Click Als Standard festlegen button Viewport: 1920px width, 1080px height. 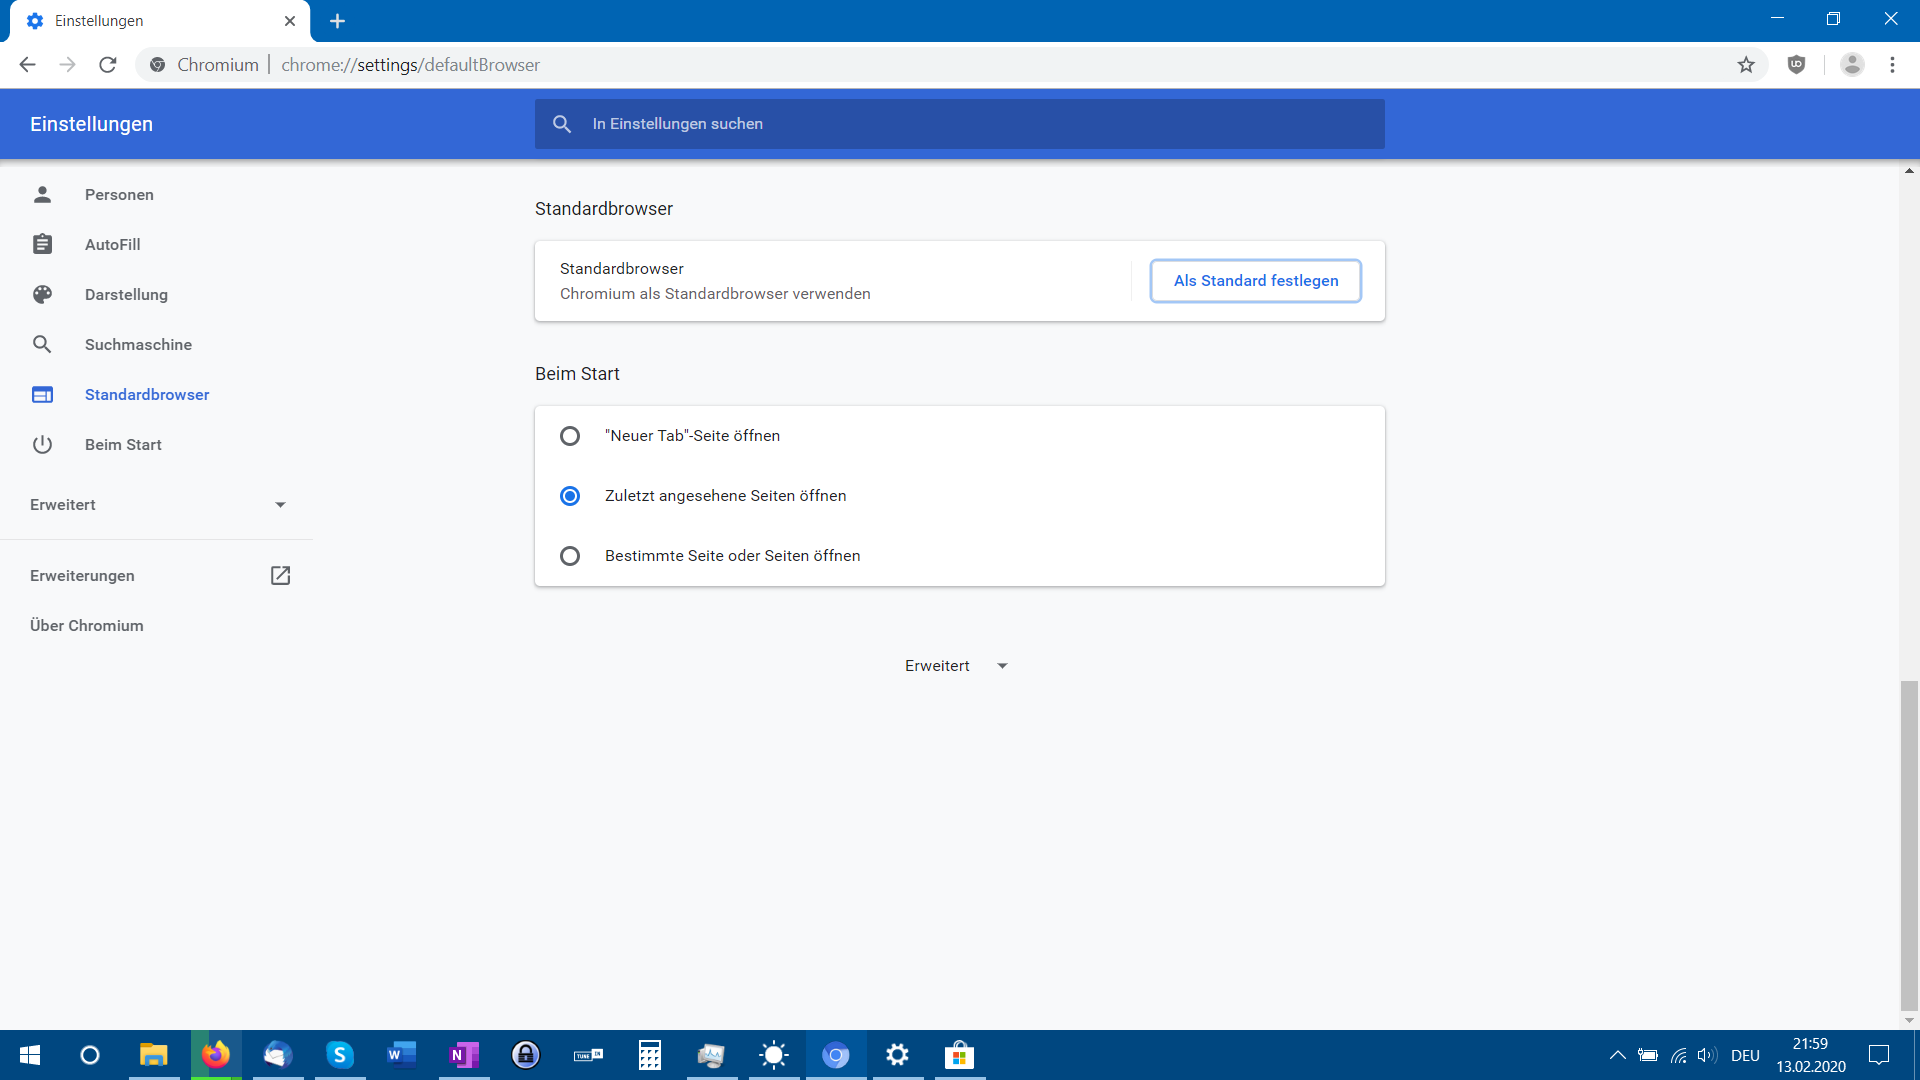1256,281
